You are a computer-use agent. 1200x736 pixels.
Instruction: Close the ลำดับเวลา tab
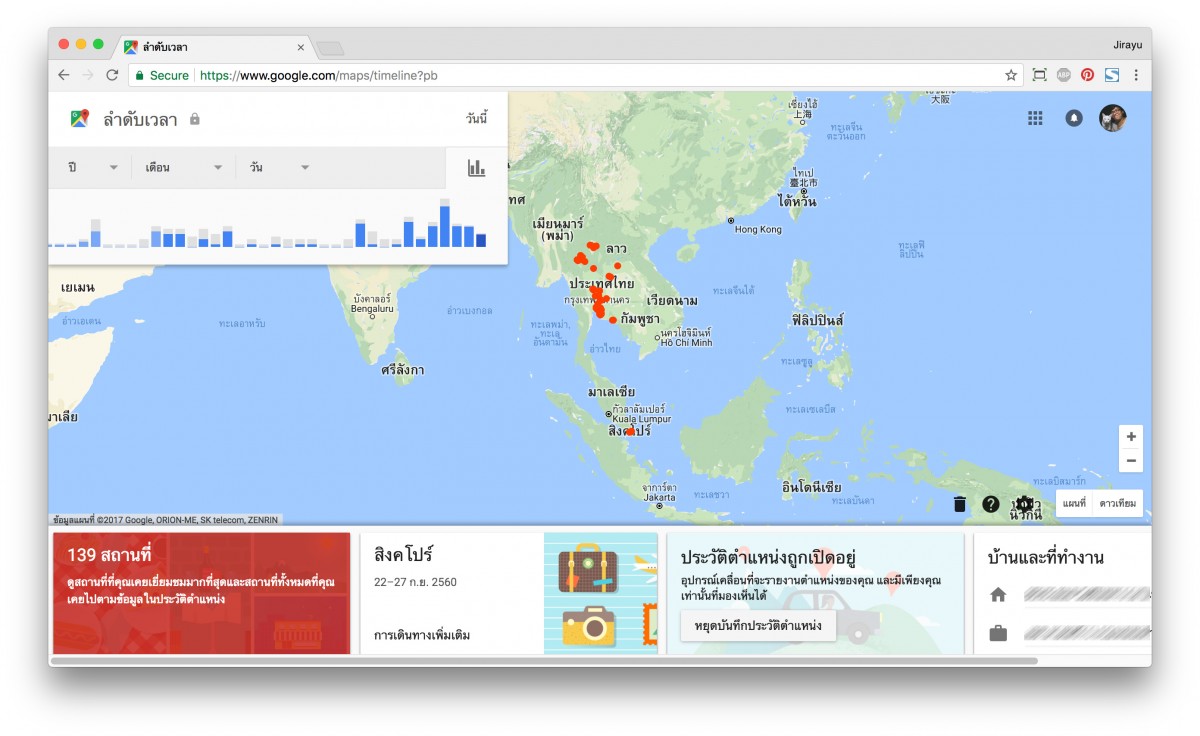[301, 47]
